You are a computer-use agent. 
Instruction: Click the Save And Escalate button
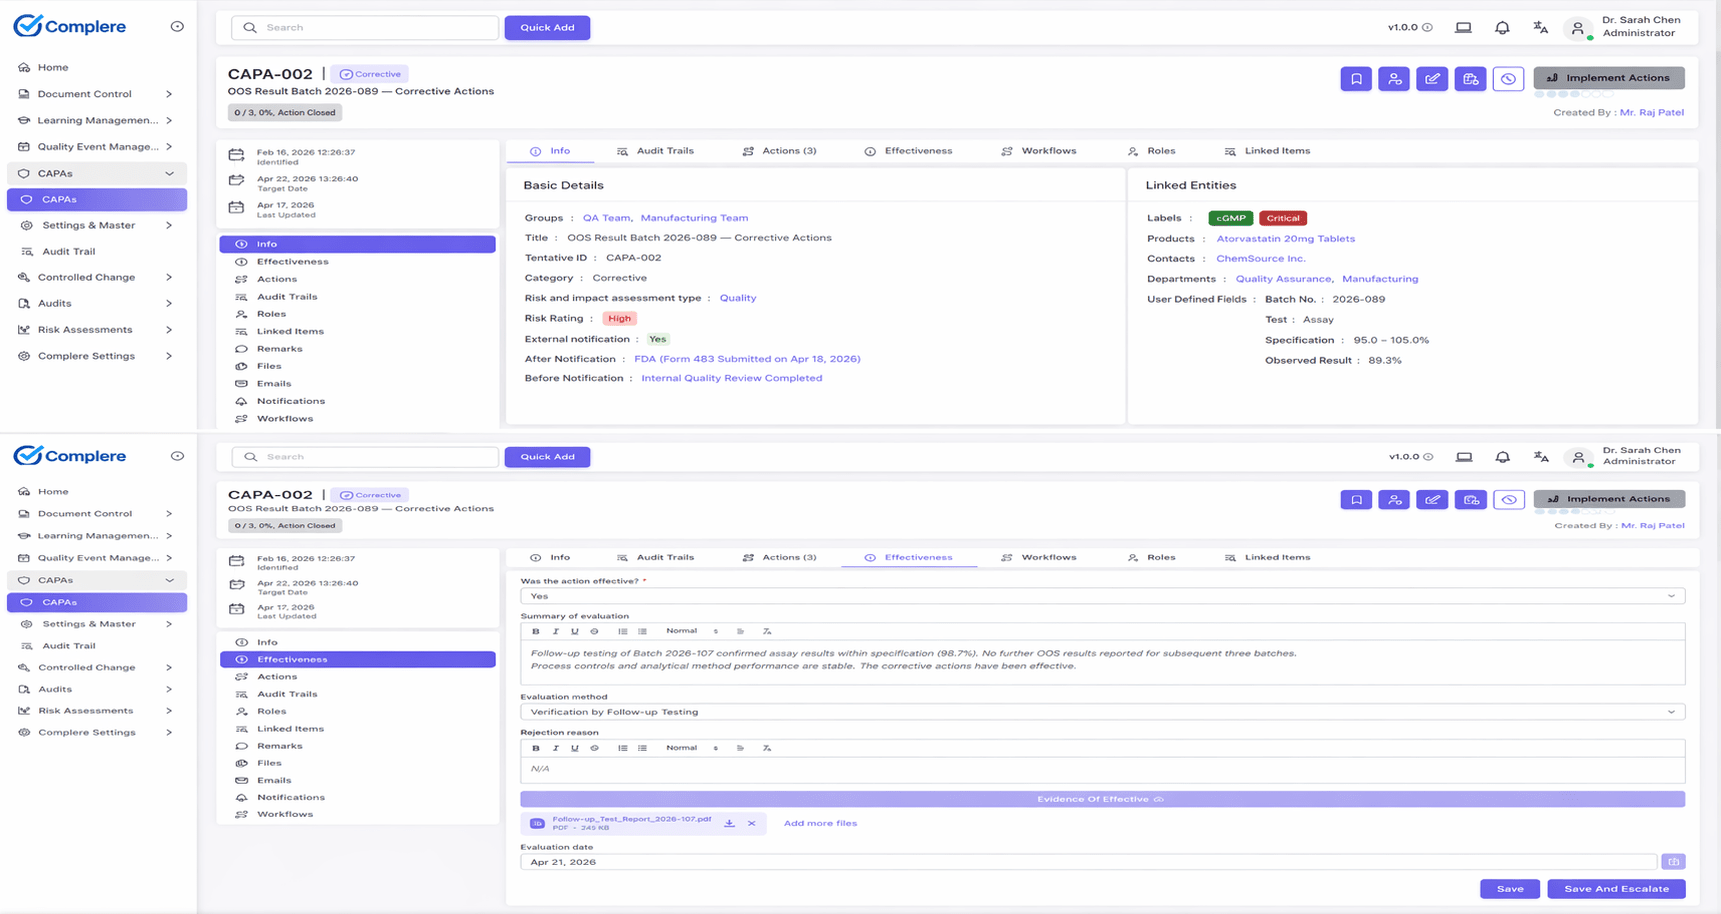pos(1615,889)
